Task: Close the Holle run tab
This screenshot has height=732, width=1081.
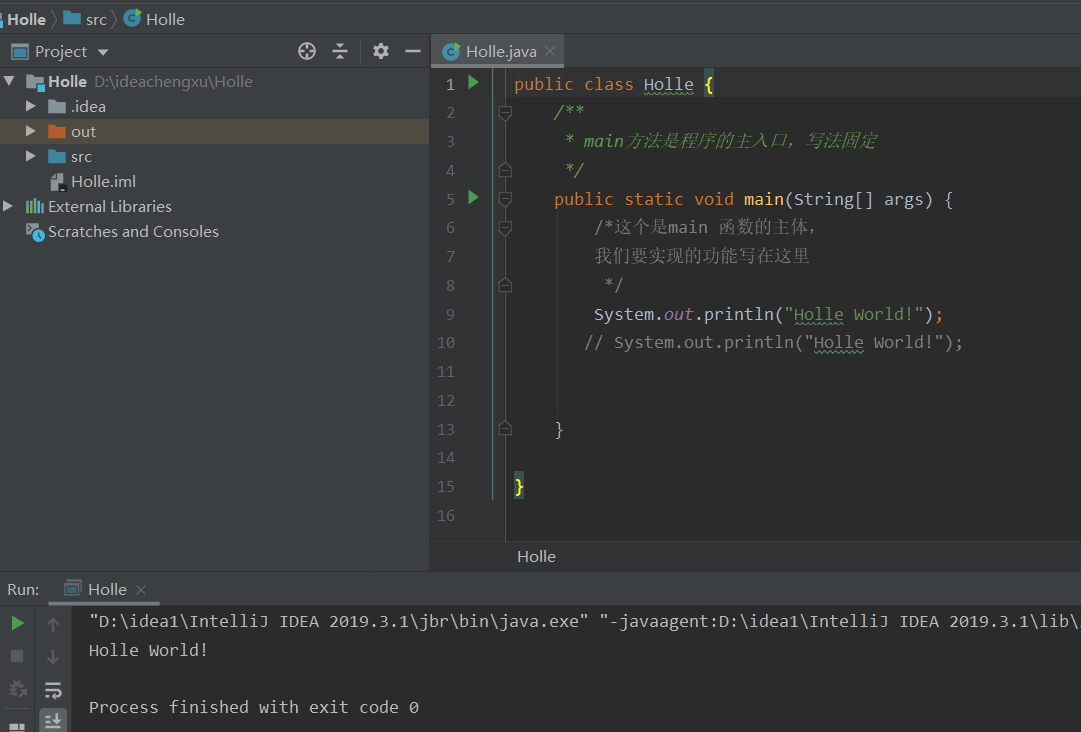Action: pyautogui.click(x=141, y=590)
